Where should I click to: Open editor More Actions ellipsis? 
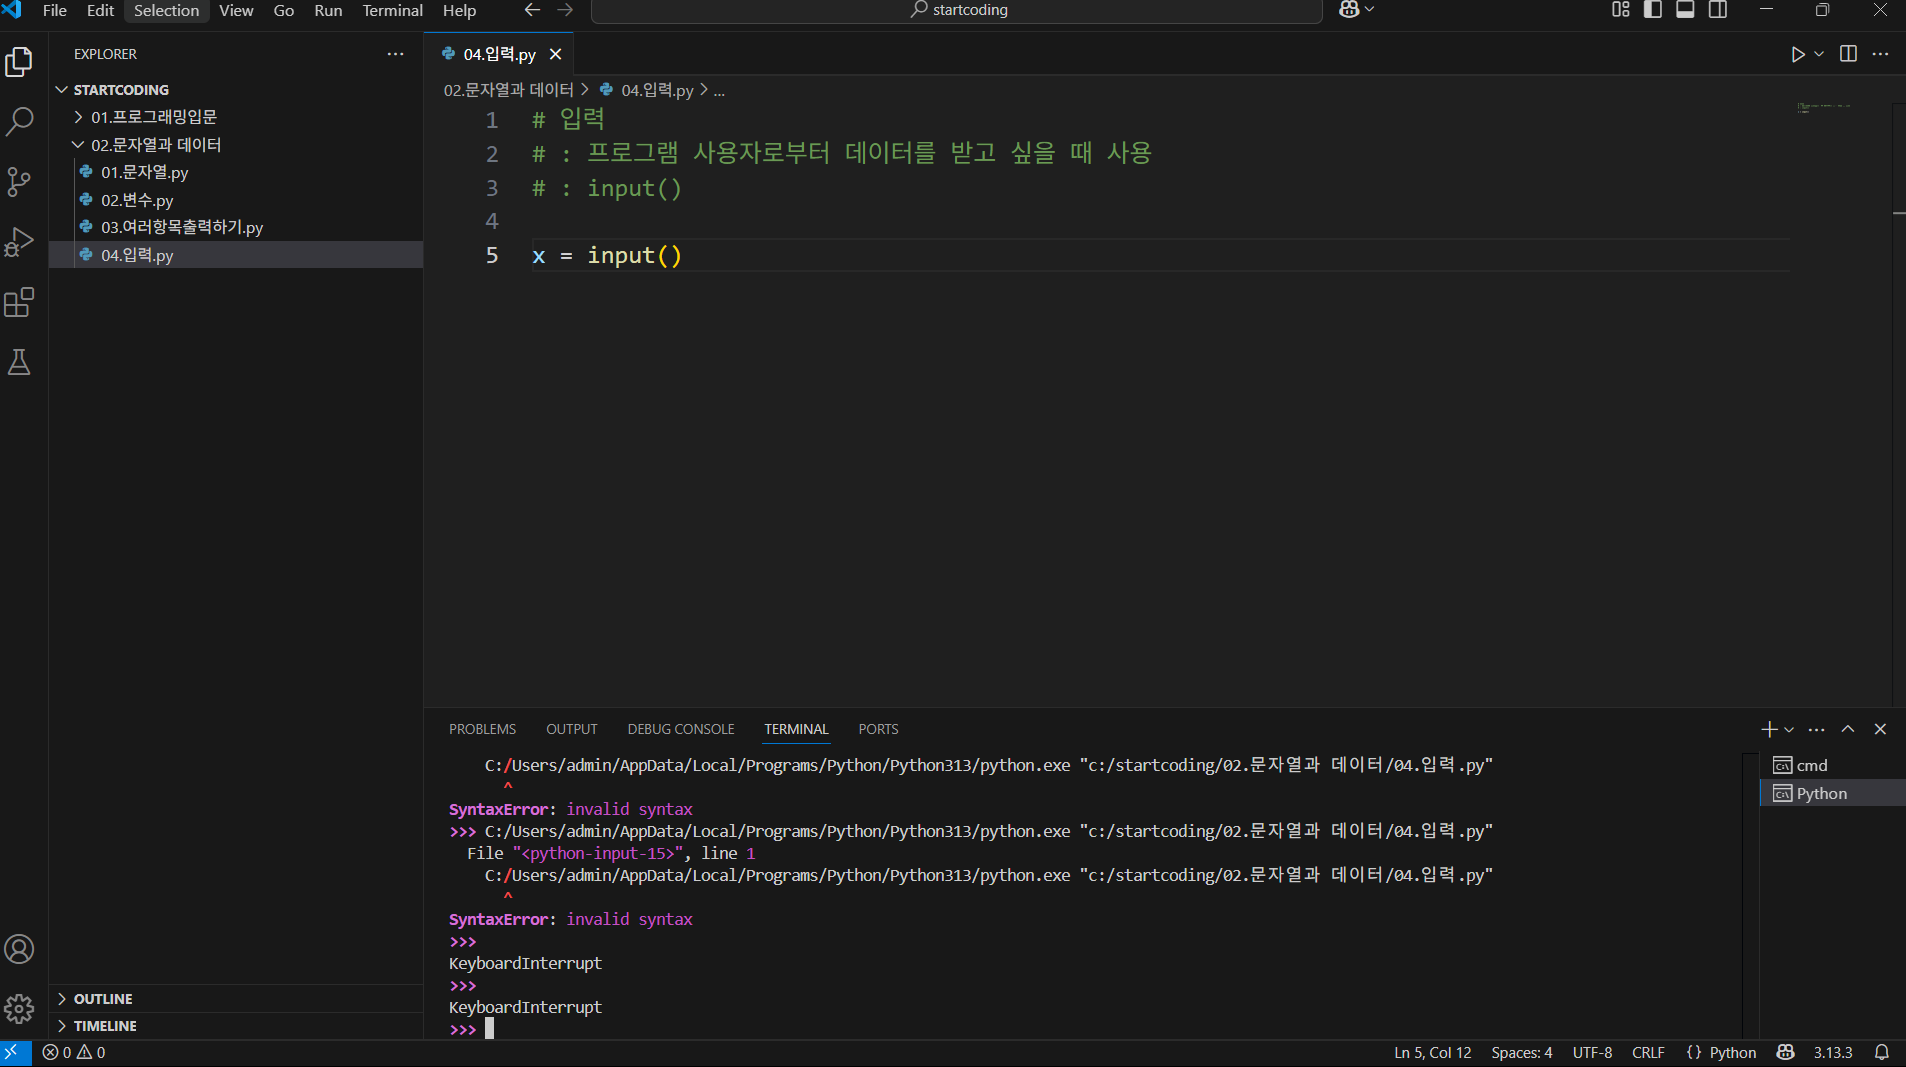pos(1880,54)
